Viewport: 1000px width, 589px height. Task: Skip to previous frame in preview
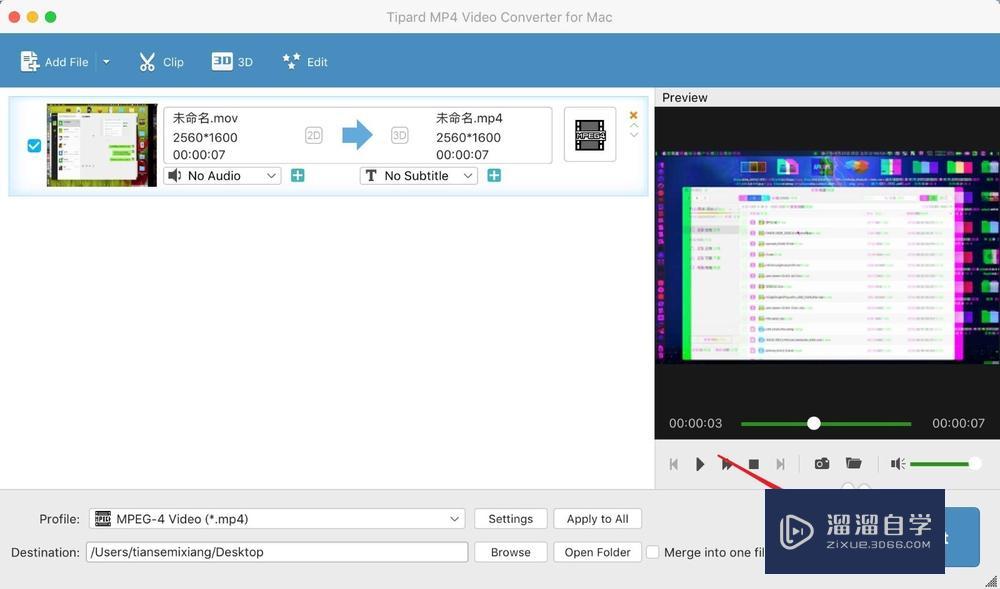click(673, 464)
